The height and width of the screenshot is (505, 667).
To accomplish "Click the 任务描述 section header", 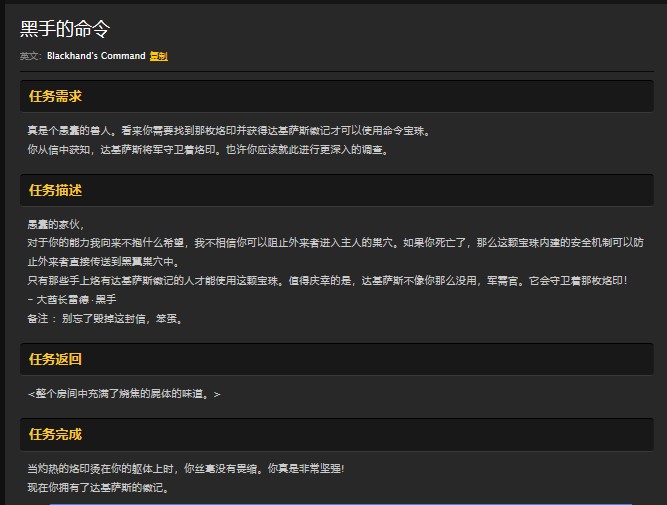I will coord(56,190).
